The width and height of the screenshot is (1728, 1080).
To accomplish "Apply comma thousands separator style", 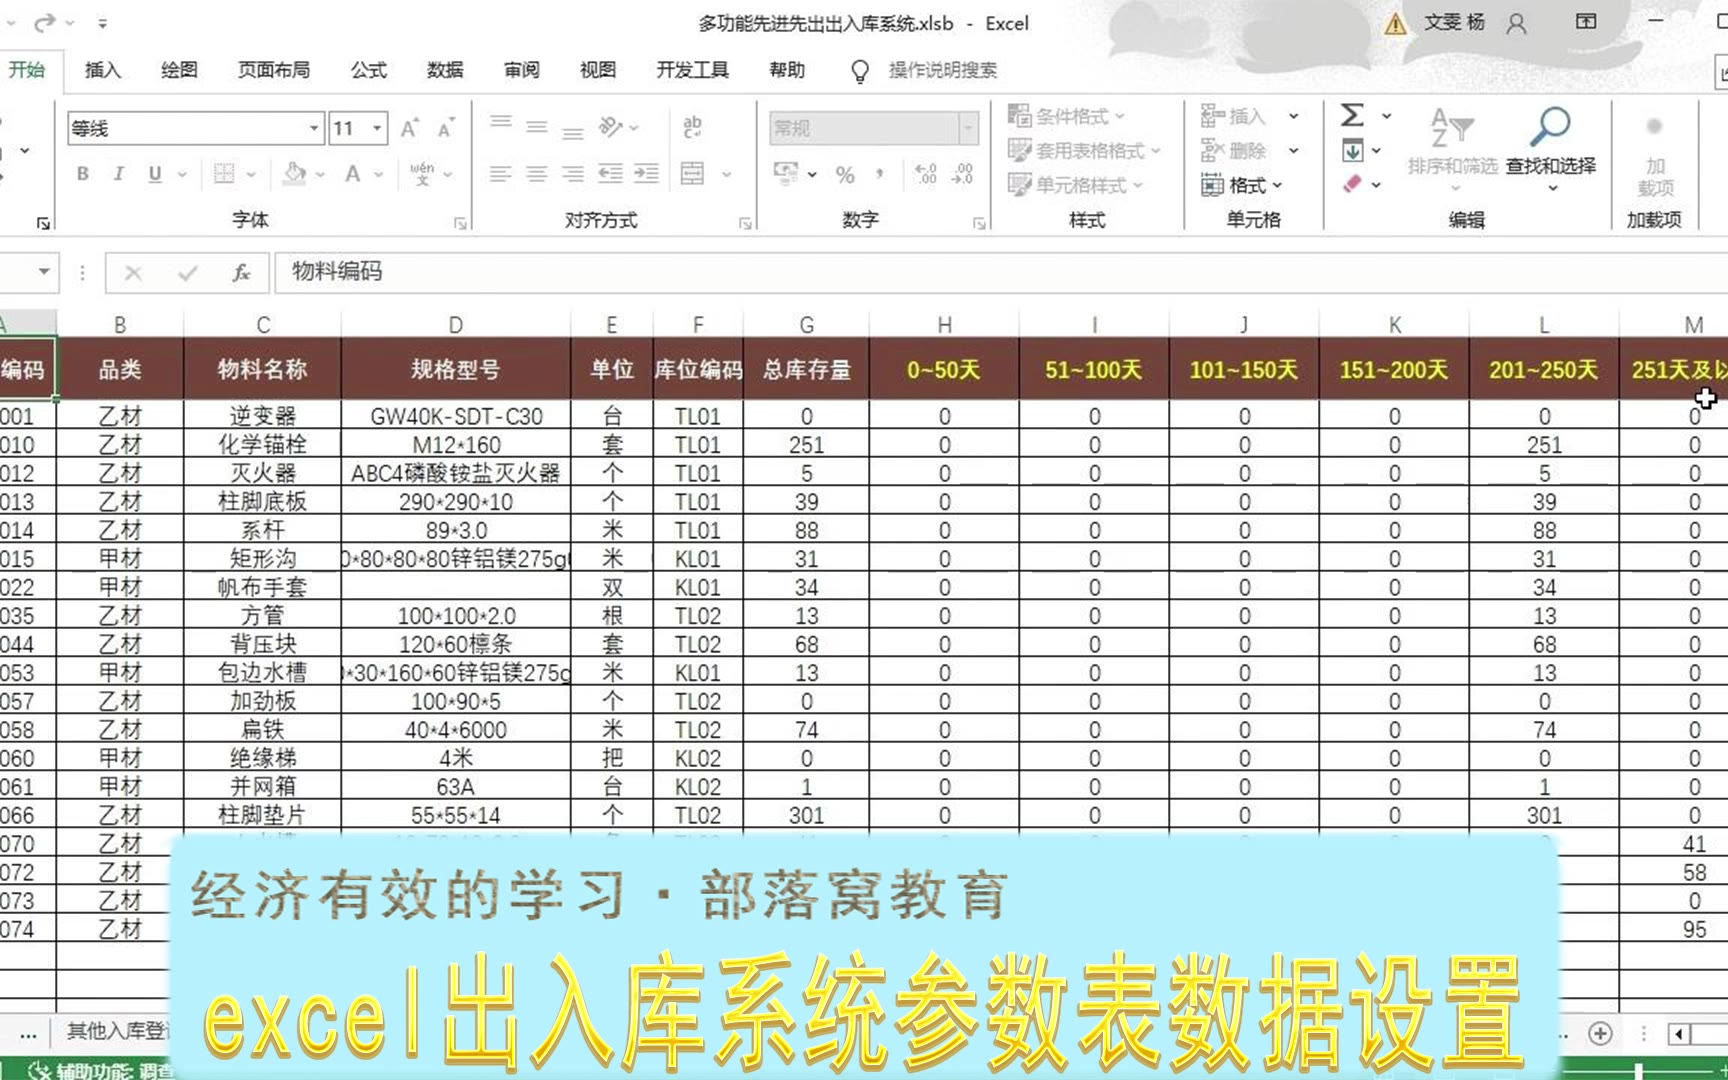I will point(880,175).
